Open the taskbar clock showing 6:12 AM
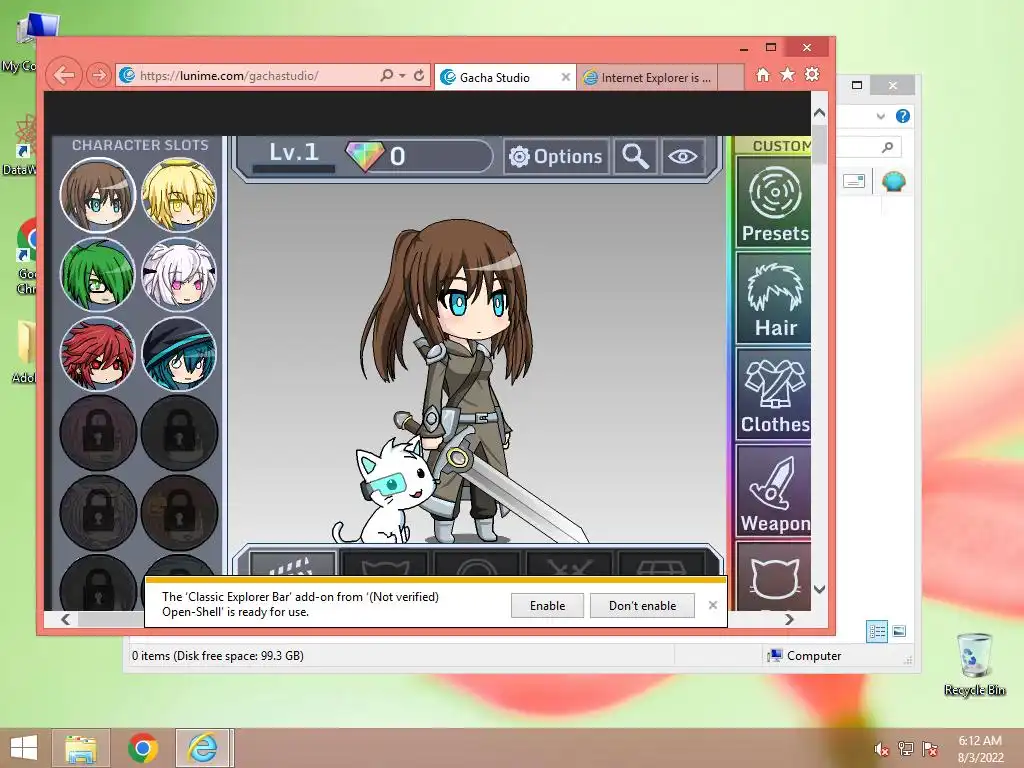The width and height of the screenshot is (1024, 768). (980, 748)
